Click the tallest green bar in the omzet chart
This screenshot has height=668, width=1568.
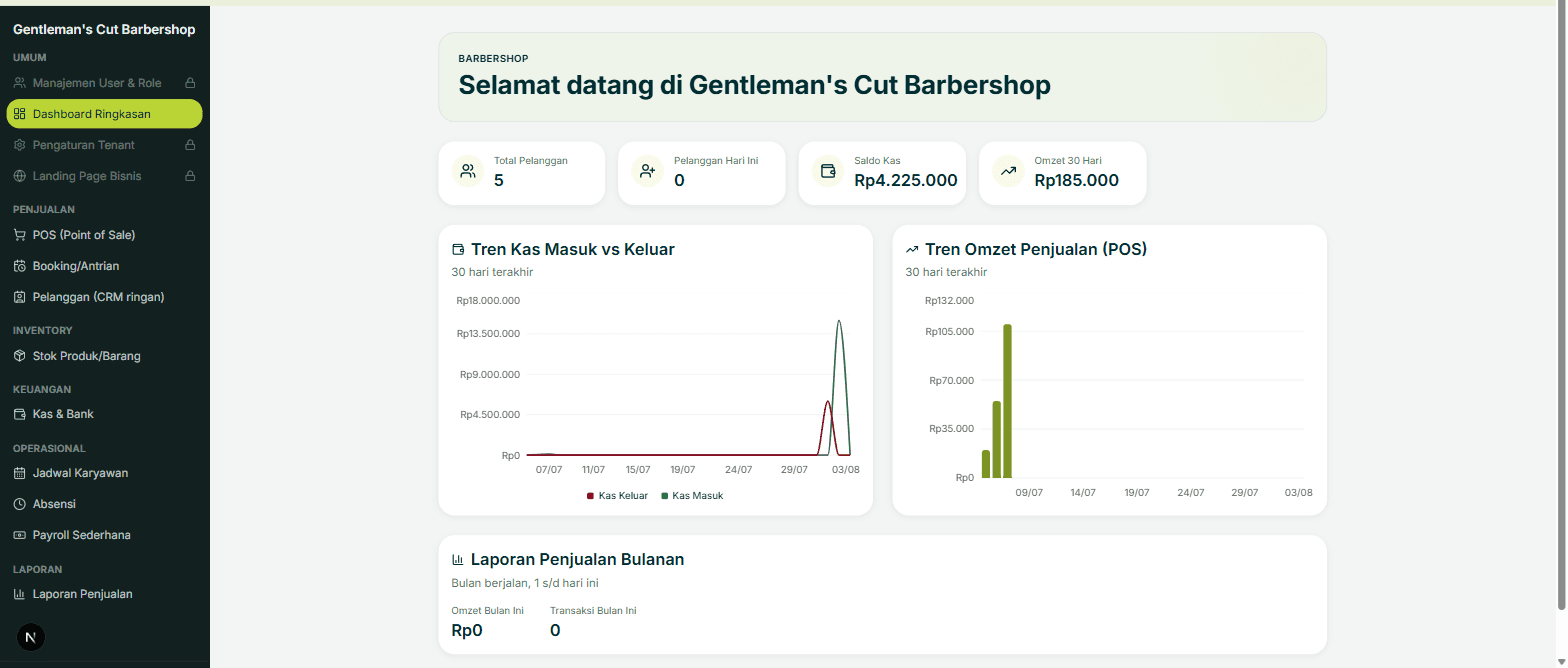pos(1007,401)
